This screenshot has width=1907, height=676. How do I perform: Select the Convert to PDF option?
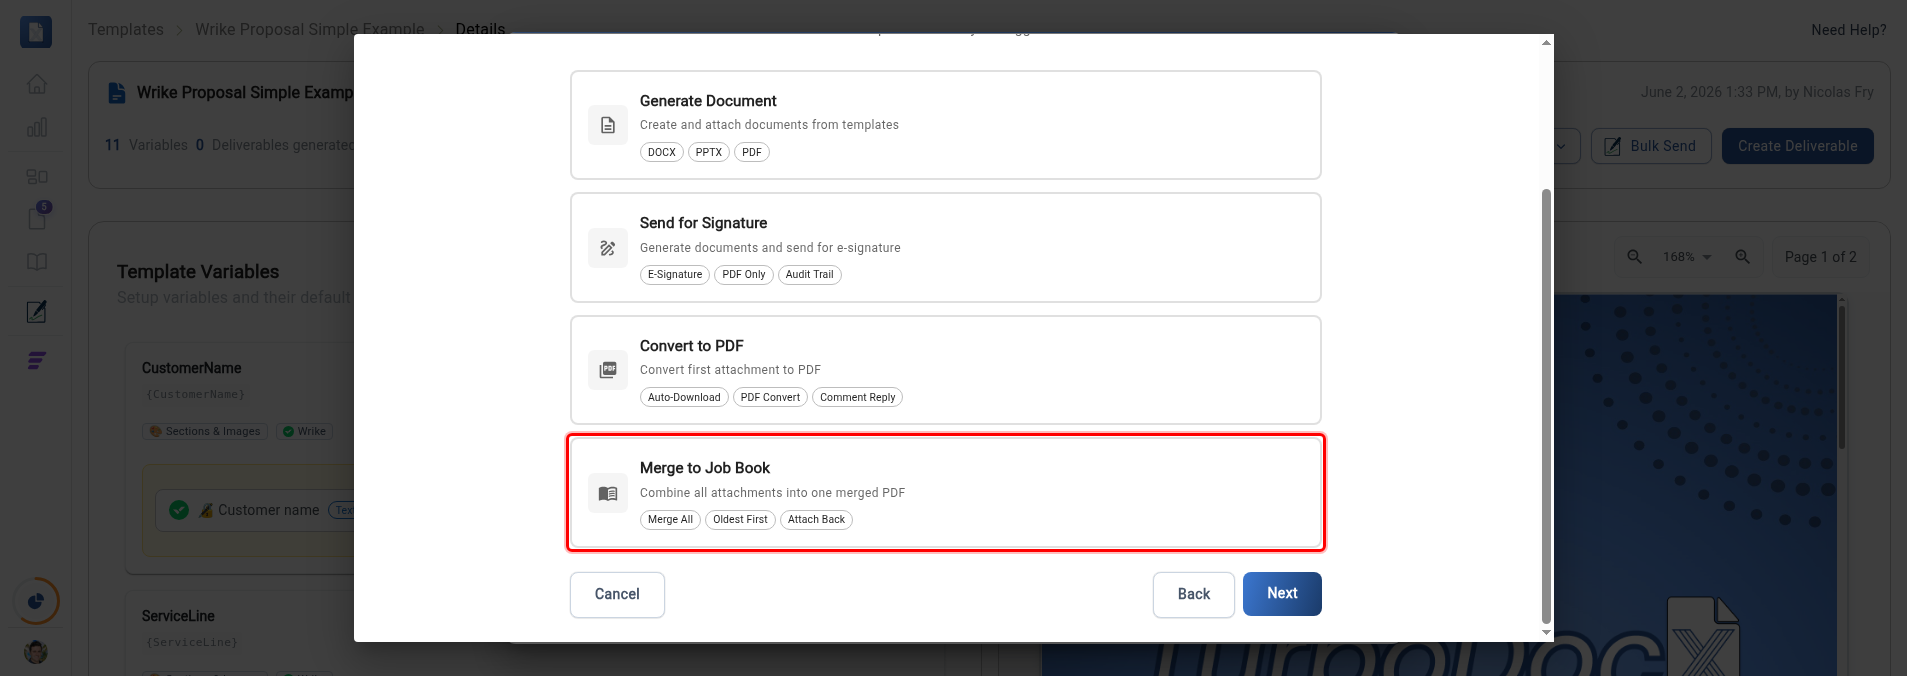(x=945, y=370)
